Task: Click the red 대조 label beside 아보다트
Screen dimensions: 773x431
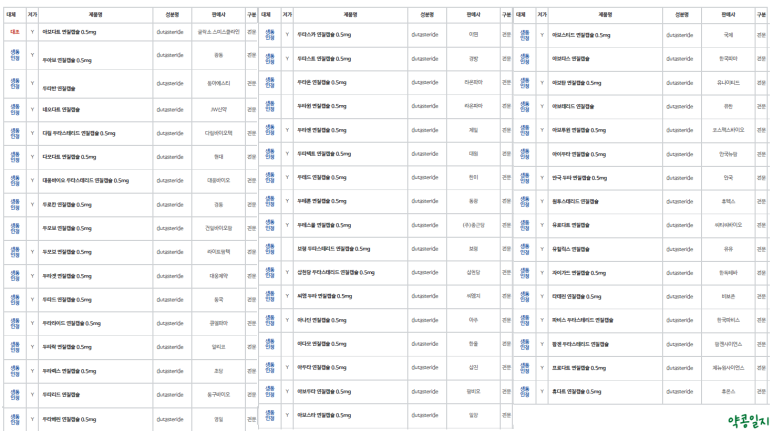Action: 15,32
